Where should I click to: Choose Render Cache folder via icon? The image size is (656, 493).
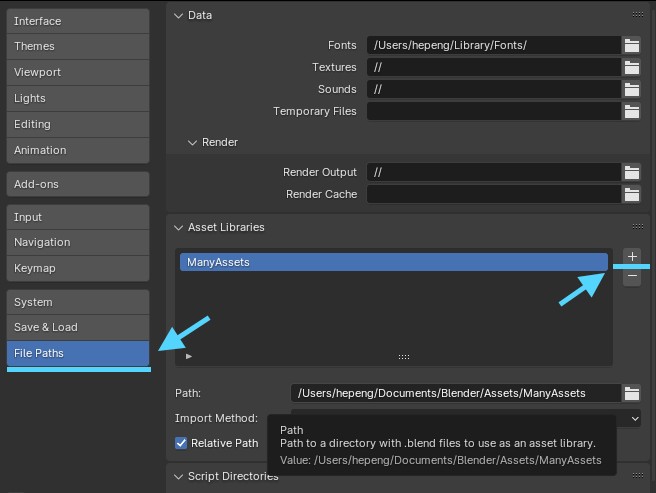[631, 194]
